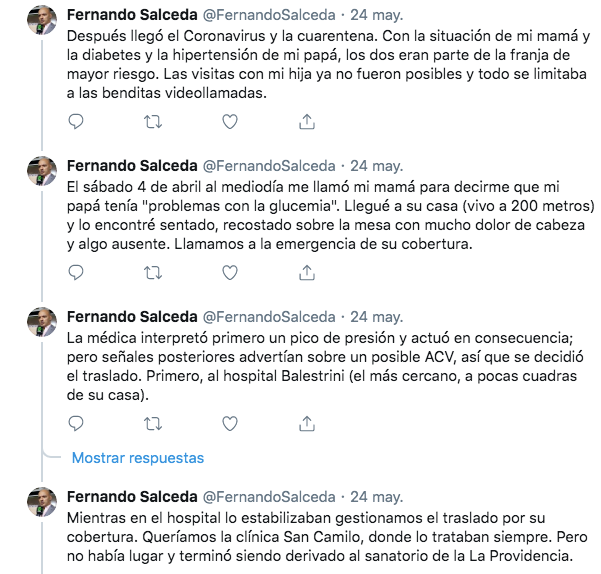Retweet the sábado 4 de abril tweet

(x=154, y=272)
